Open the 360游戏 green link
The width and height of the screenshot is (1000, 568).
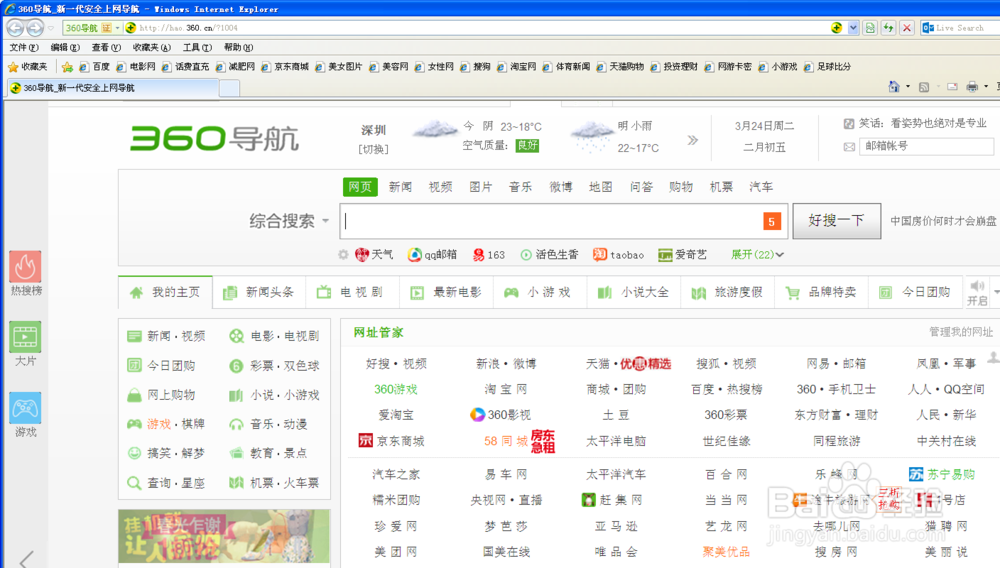[395, 389]
